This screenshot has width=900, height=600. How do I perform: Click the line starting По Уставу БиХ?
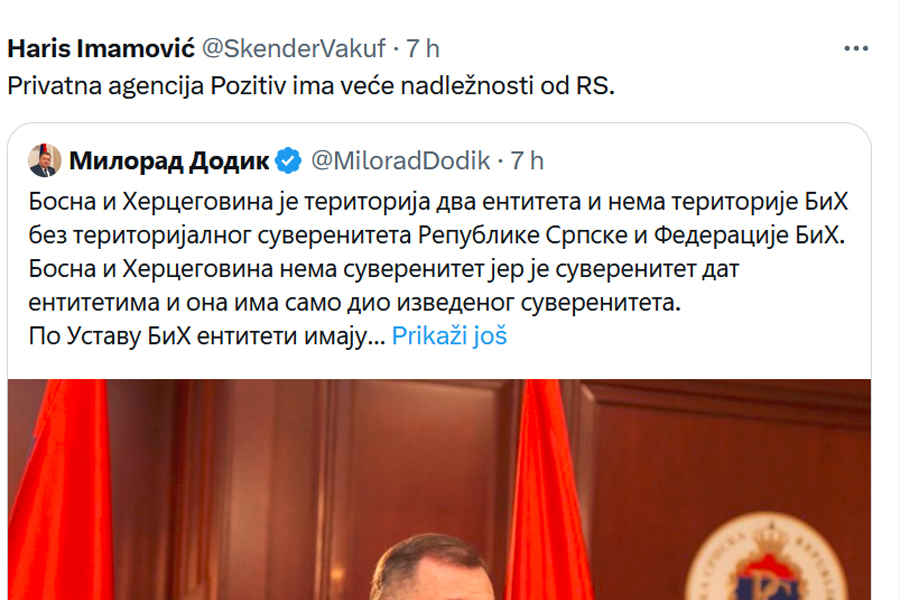tap(207, 336)
